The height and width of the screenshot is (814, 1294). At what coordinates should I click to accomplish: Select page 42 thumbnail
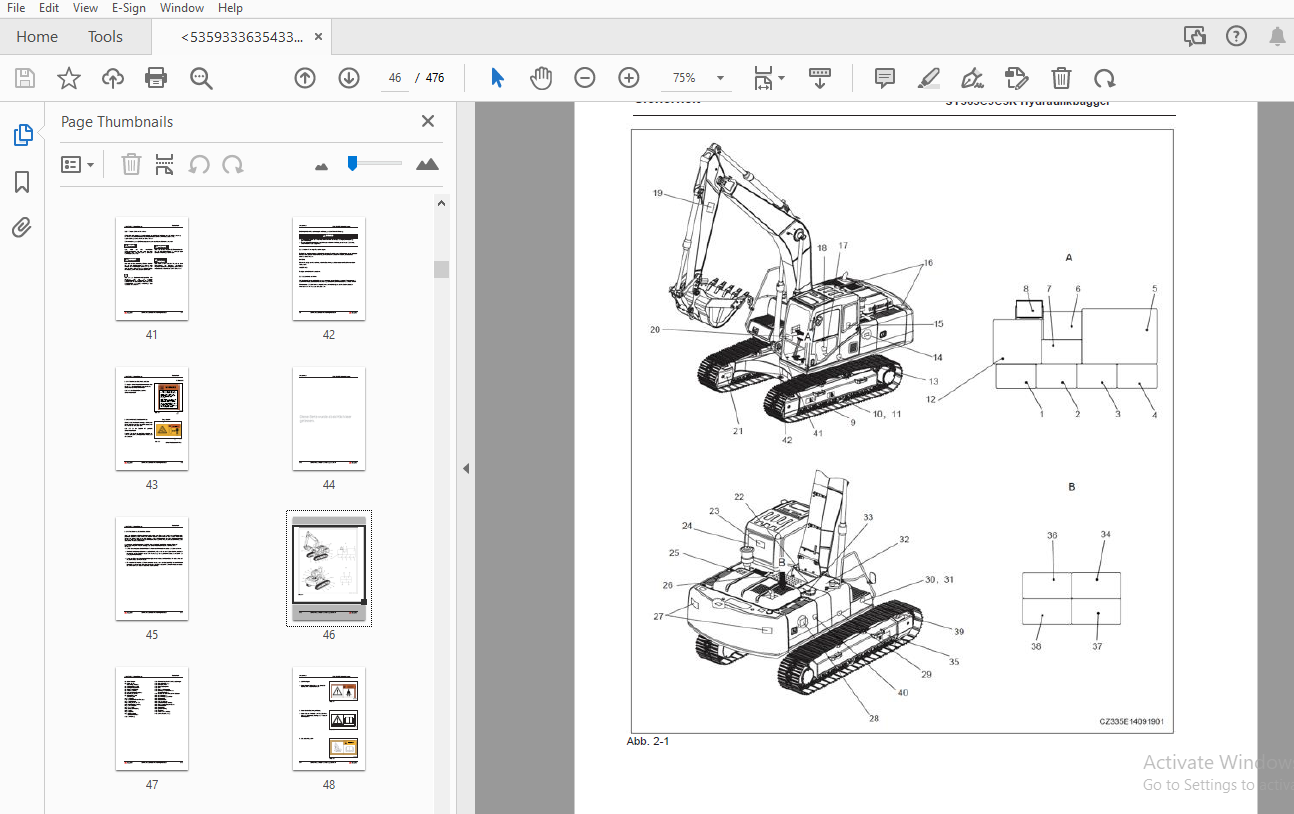click(x=329, y=269)
